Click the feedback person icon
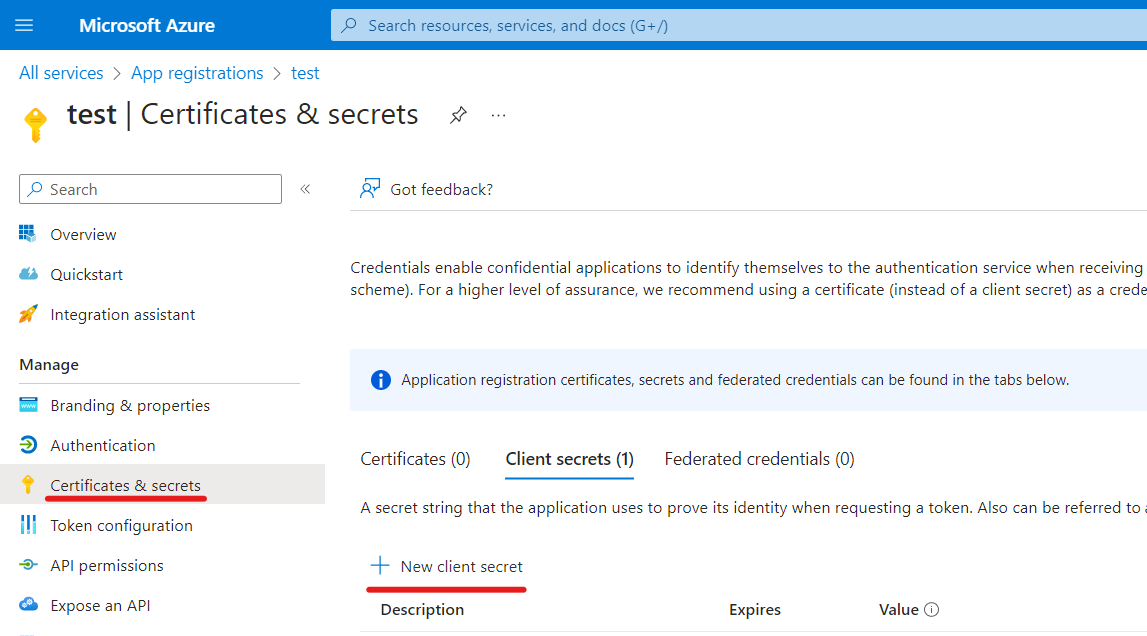Screen dimensions: 1147x636 point(370,189)
